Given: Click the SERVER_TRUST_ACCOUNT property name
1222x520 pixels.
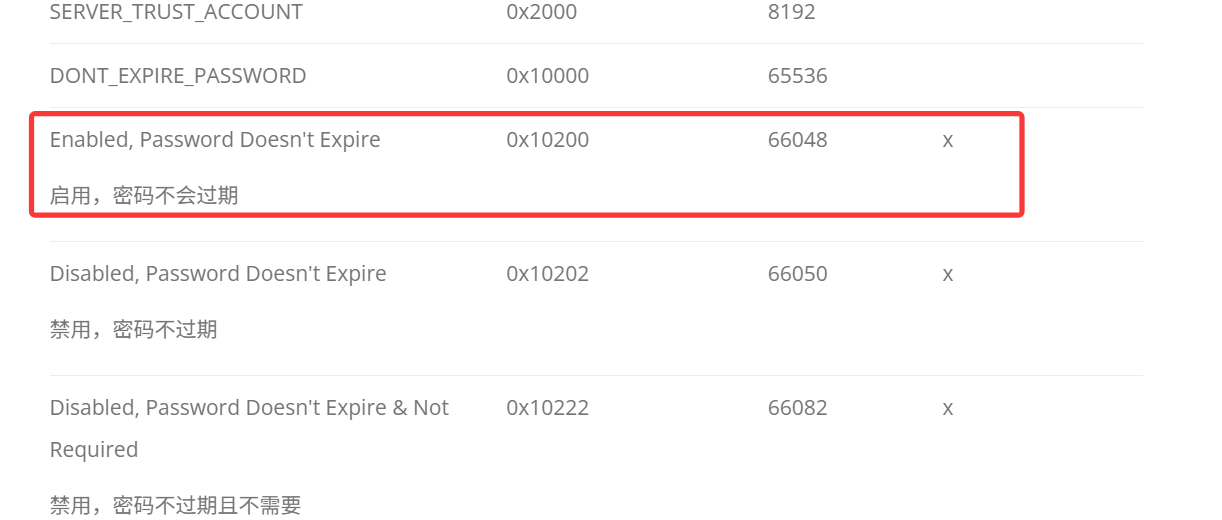Looking at the screenshot, I should 176,12.
